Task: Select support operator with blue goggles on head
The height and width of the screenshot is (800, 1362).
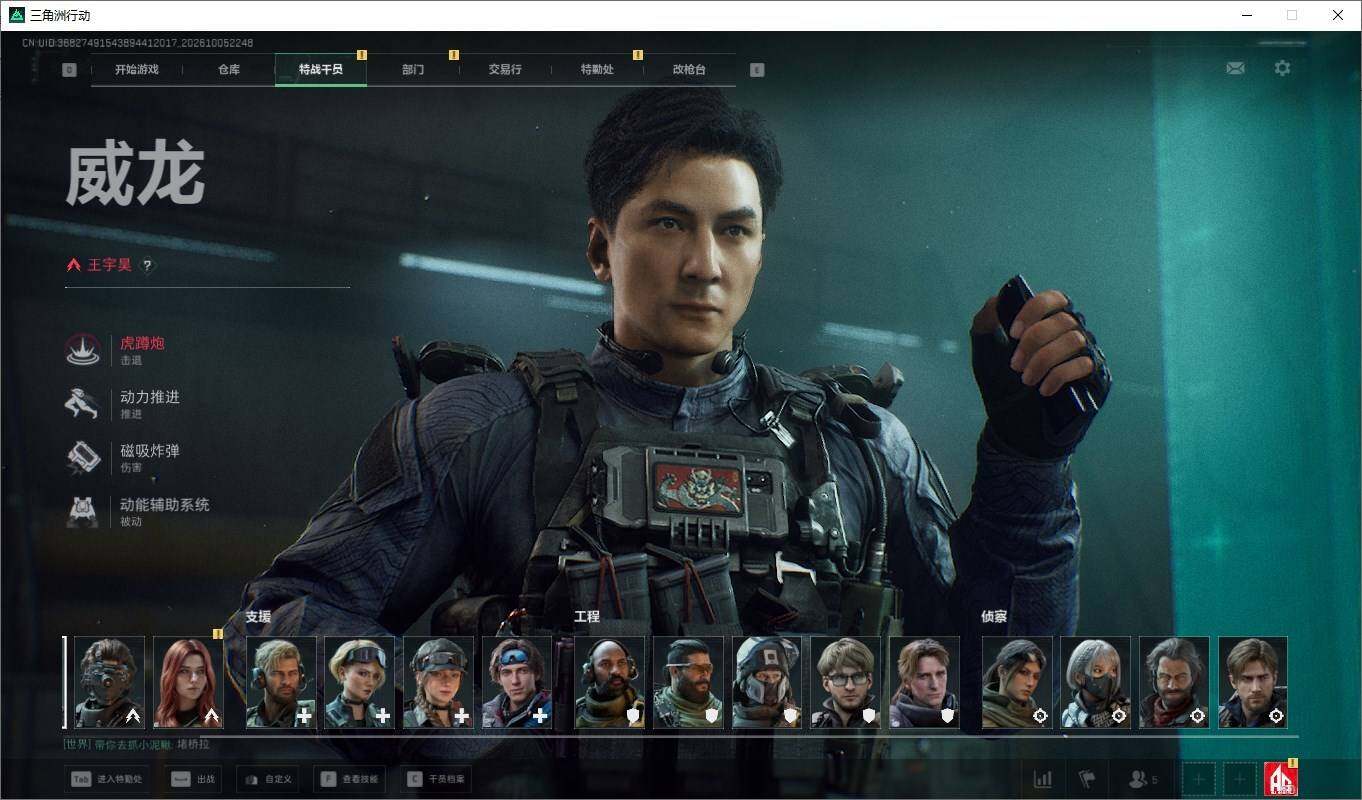Action: (517, 682)
